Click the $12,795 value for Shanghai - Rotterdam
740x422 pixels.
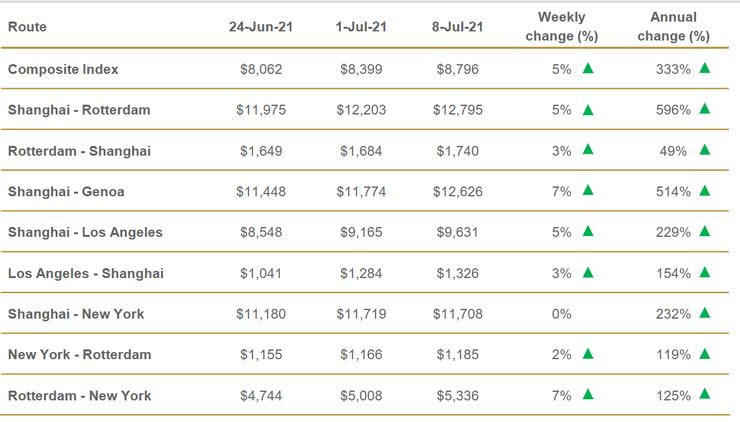point(458,110)
